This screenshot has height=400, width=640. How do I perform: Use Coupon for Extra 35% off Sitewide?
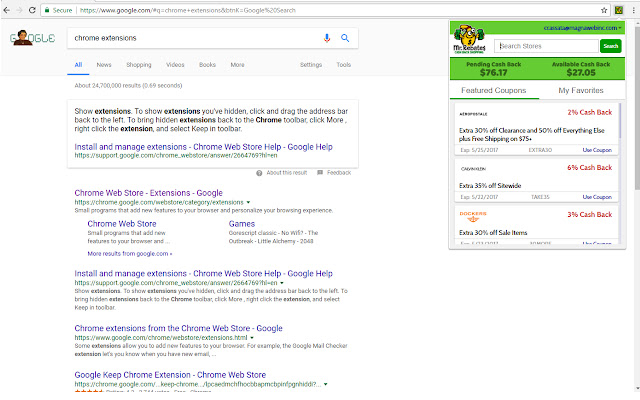pos(597,197)
